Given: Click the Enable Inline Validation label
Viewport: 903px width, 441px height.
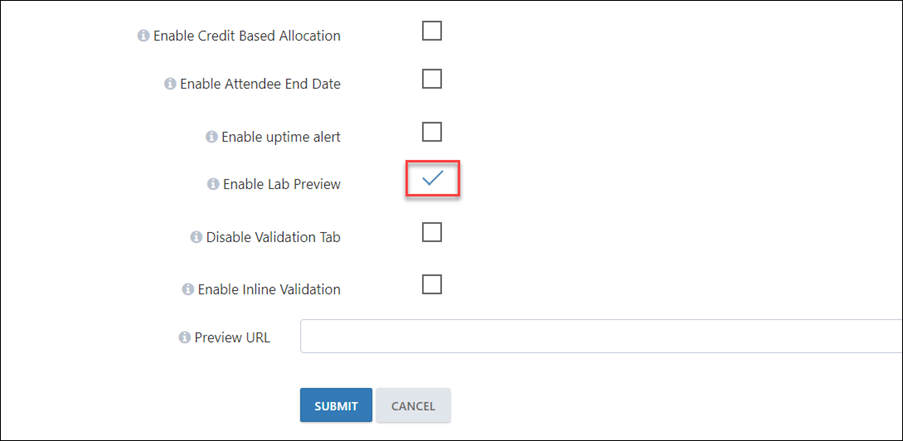Looking at the screenshot, I should tap(269, 289).
